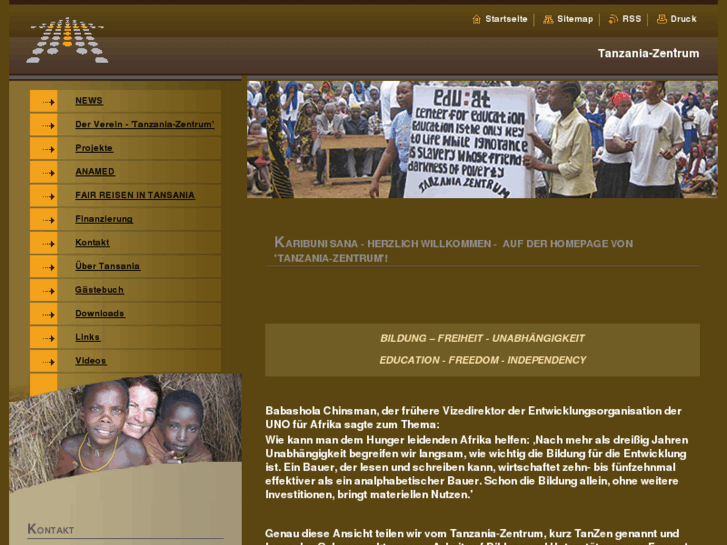This screenshot has width=727, height=545.
Task: Open the Startseite link
Action: click(x=506, y=19)
